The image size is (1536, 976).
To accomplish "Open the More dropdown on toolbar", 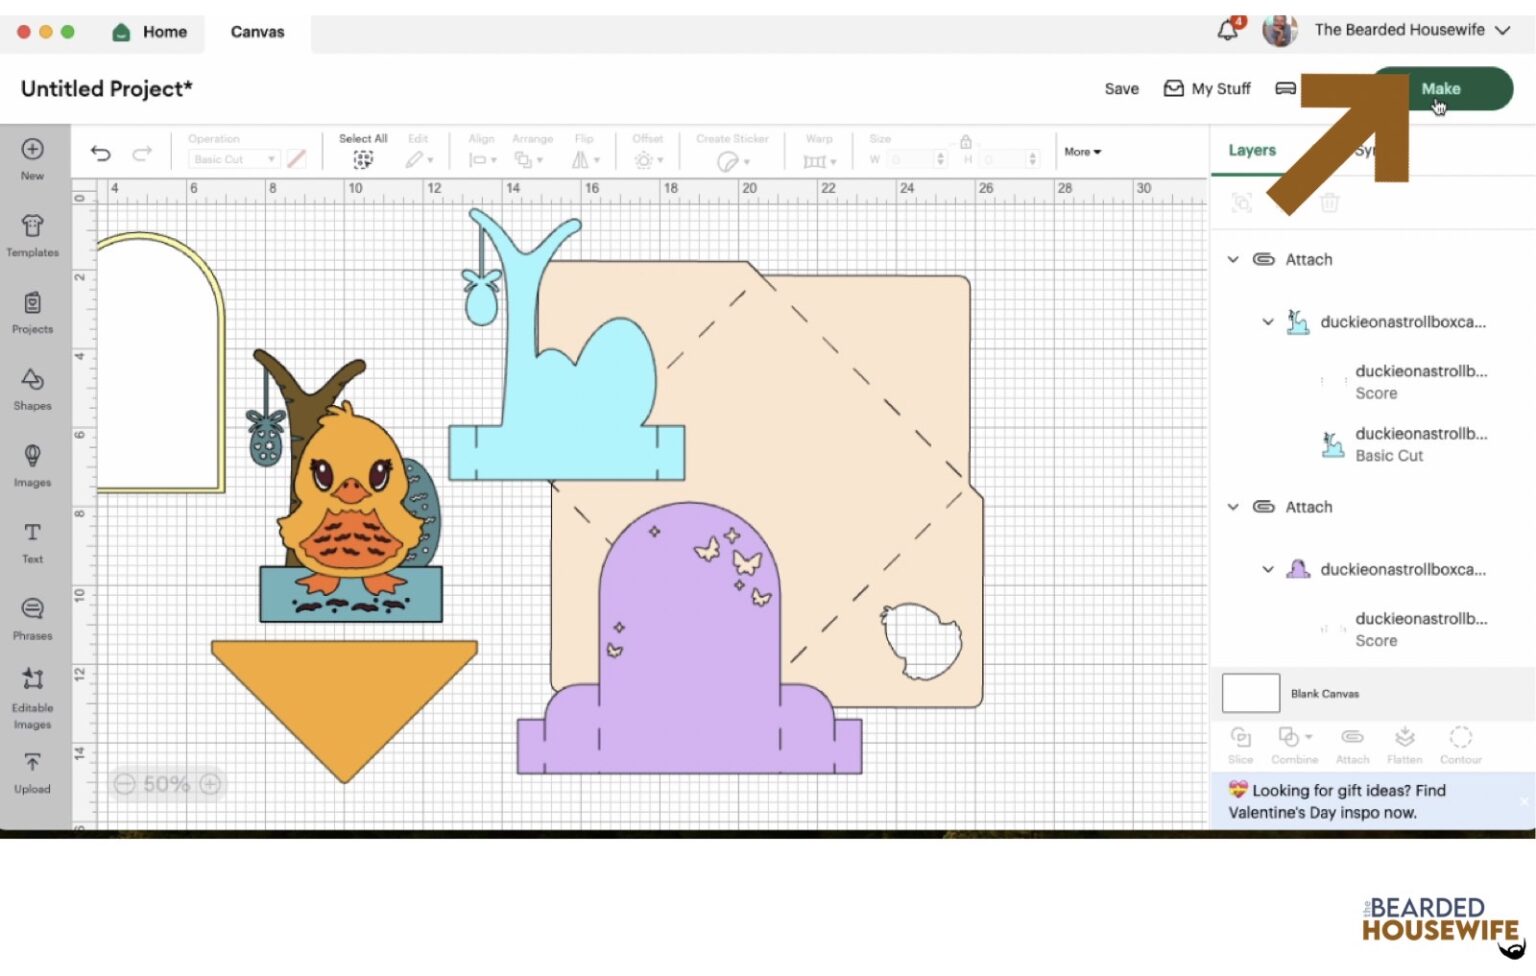I will [x=1081, y=152].
